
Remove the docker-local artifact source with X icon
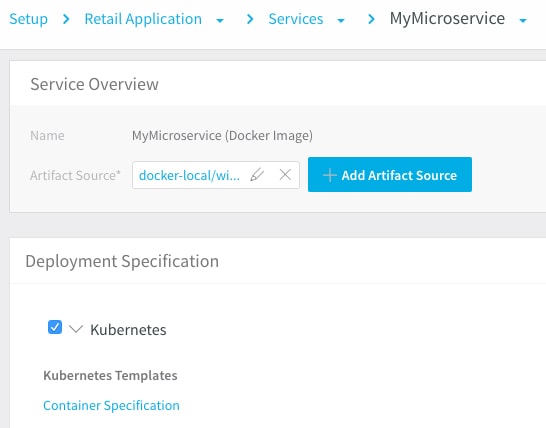pos(285,174)
